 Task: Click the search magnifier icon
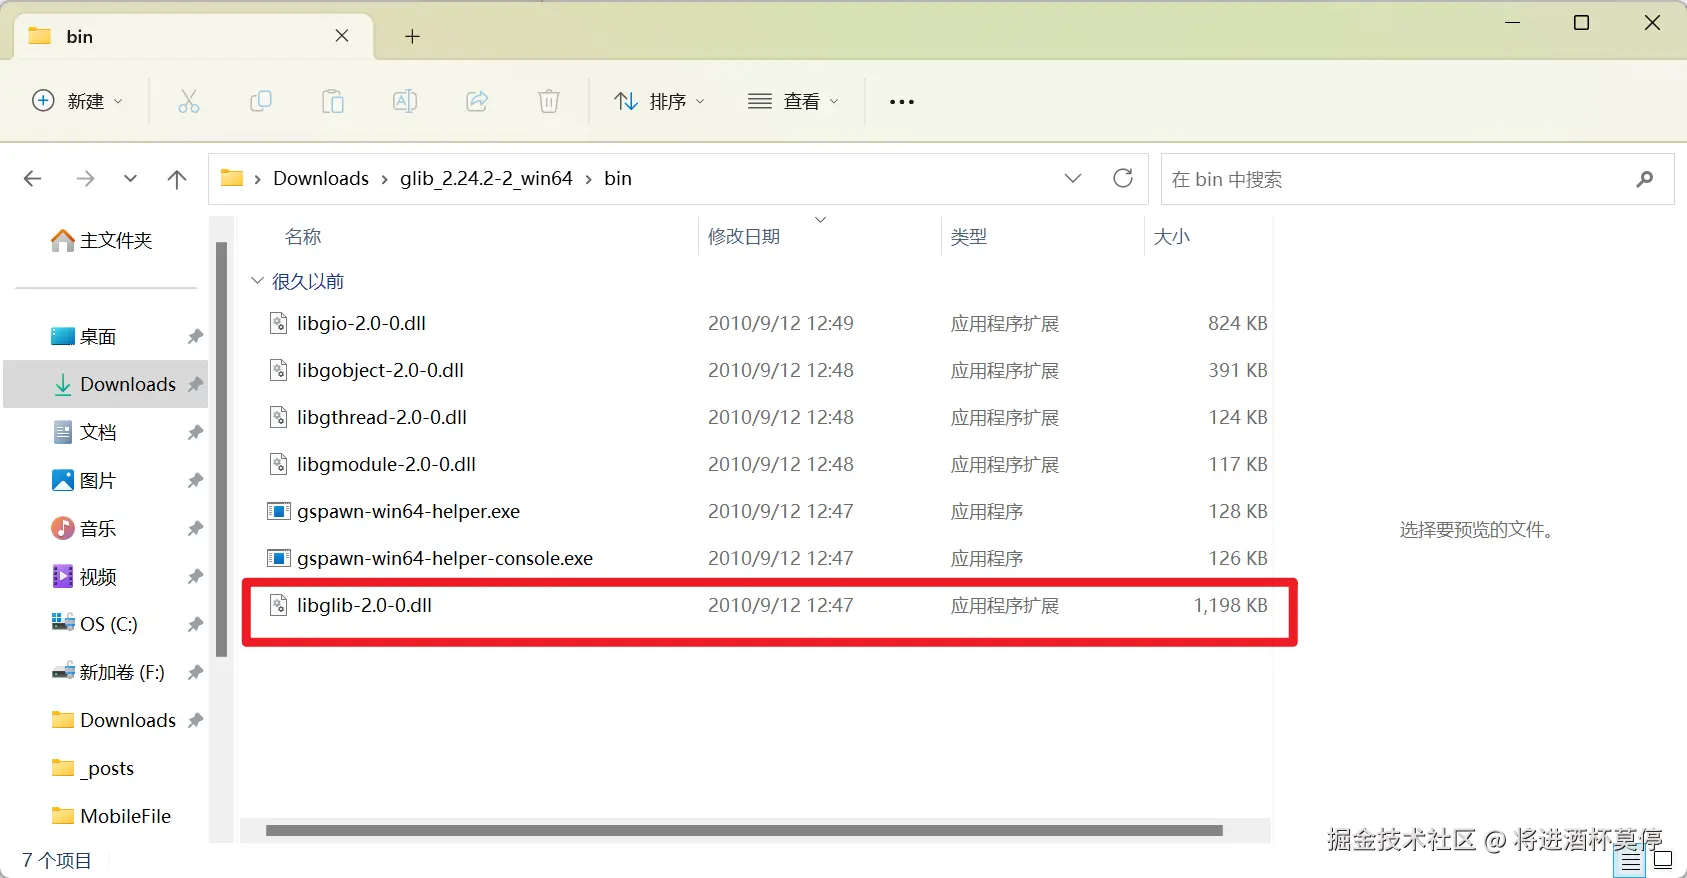coord(1645,179)
